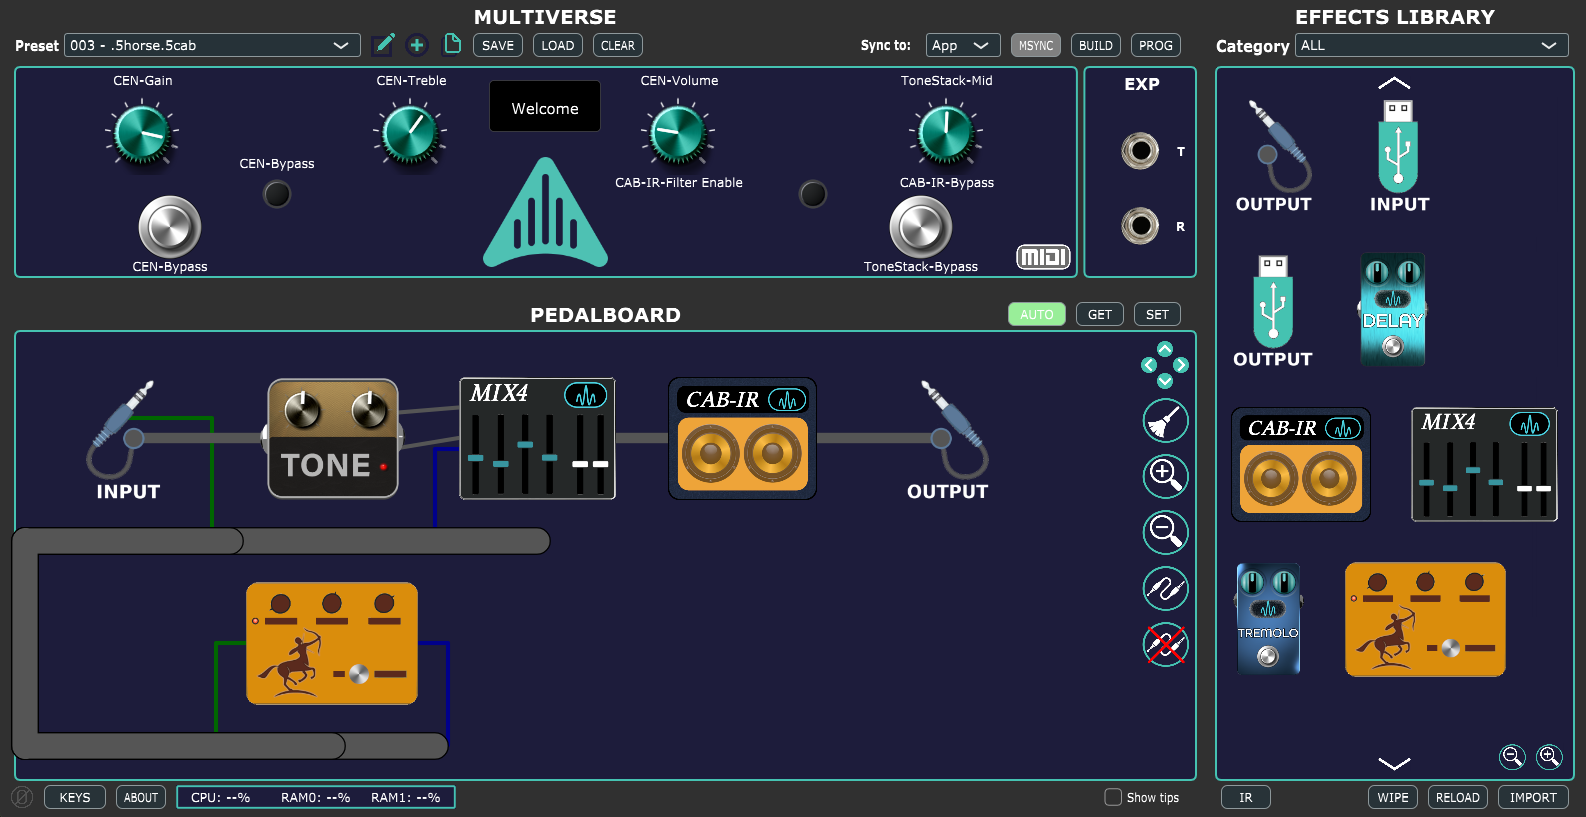Open the KEYS panel
The width and height of the screenshot is (1586, 817).
75,797
